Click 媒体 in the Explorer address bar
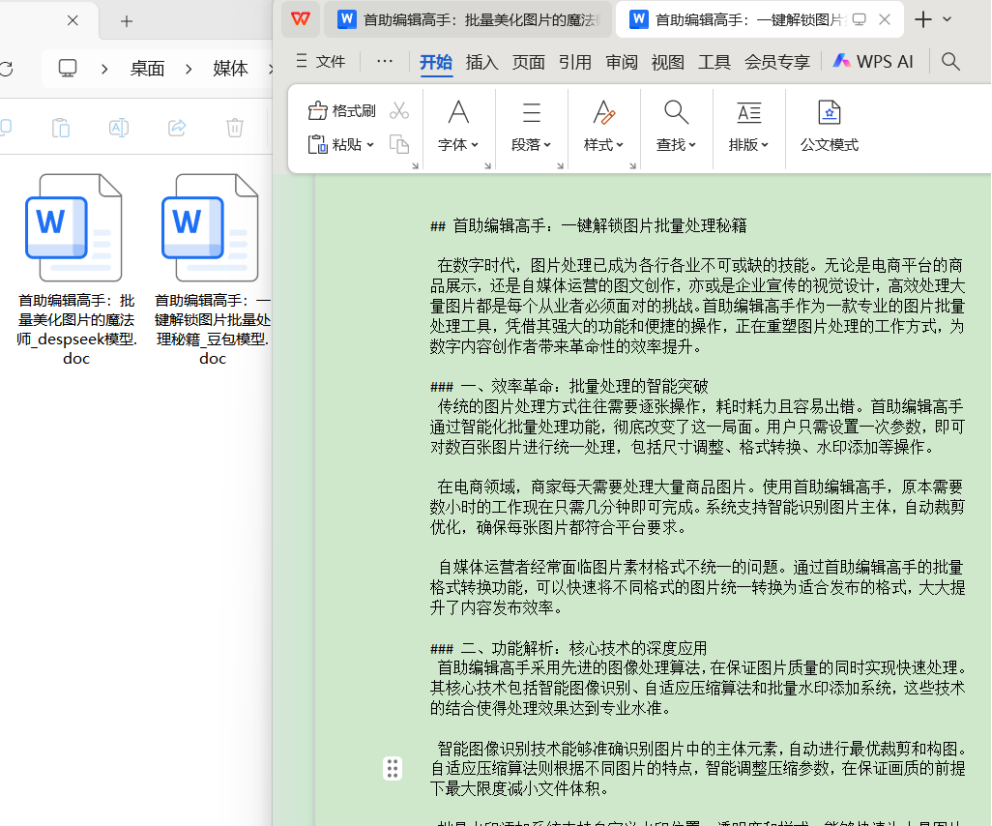Screen dimensions: 992x826 [230, 68]
